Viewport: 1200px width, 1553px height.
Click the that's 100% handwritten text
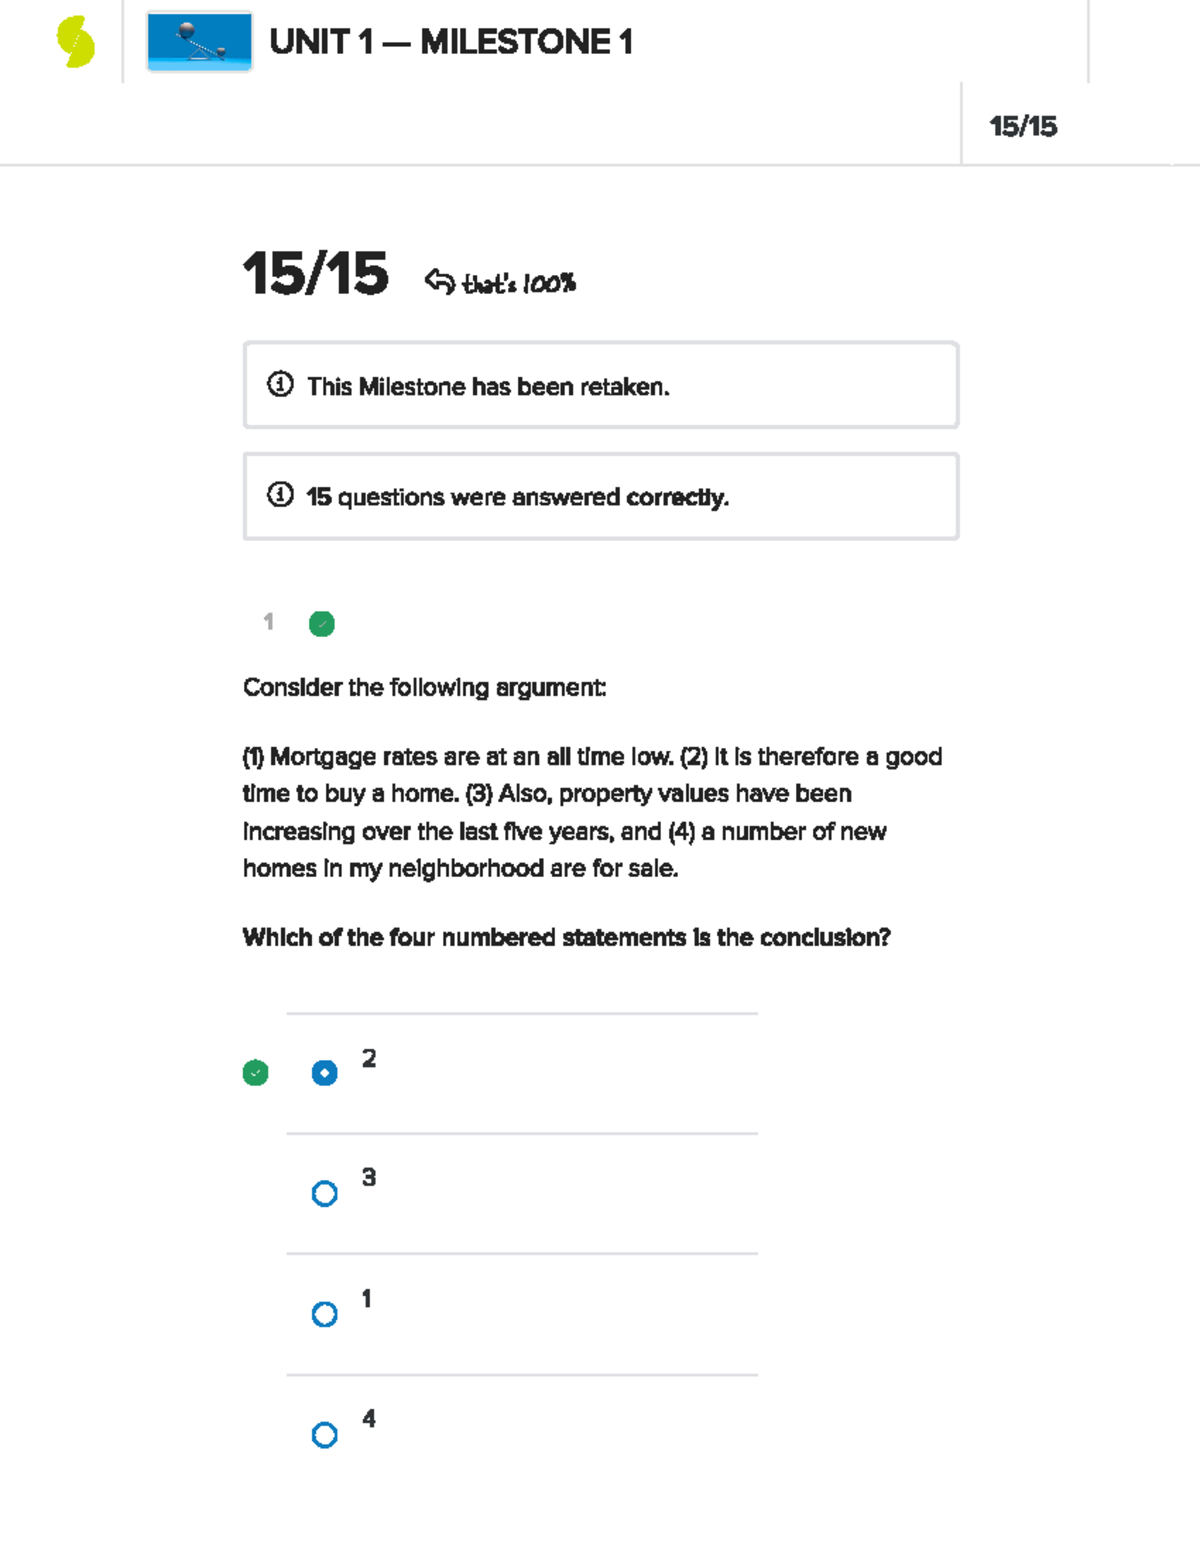point(519,284)
